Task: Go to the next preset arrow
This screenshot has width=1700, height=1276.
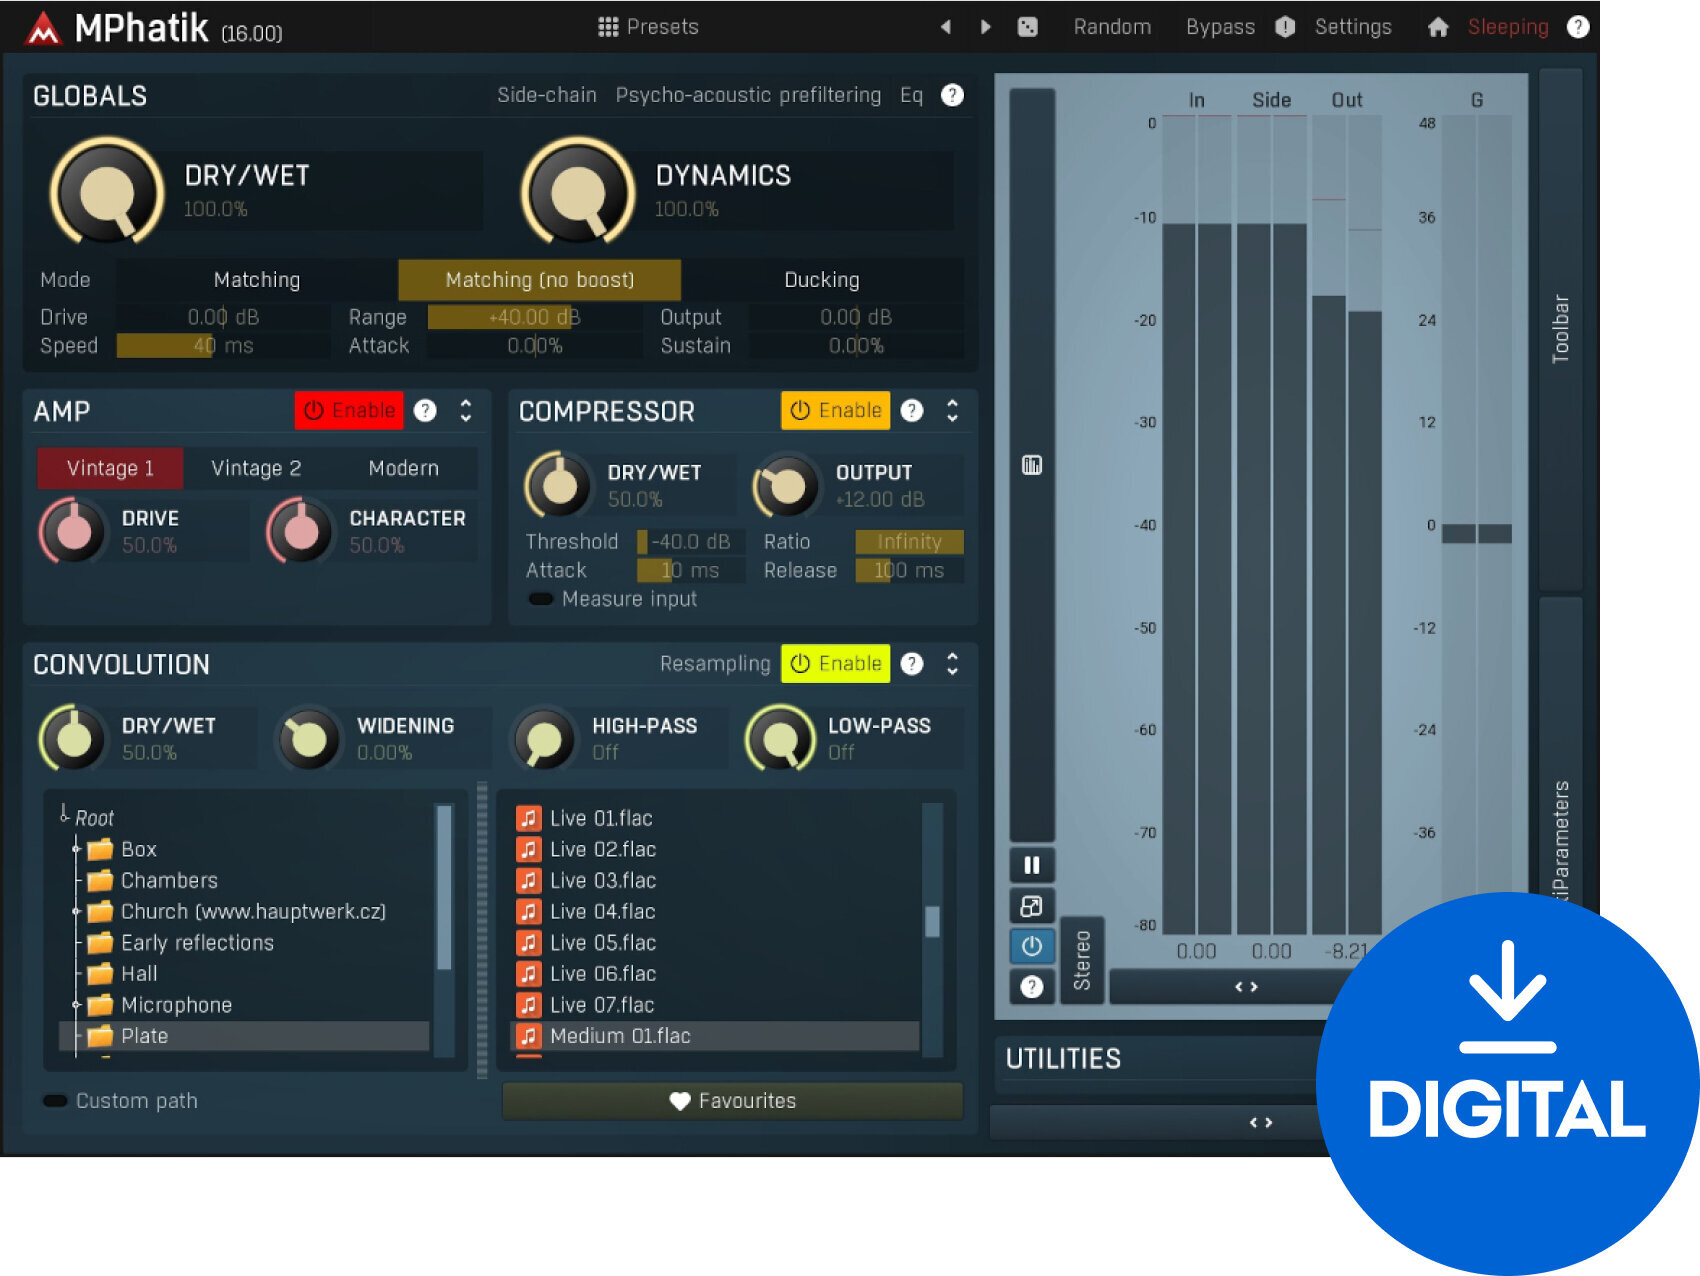Action: click(986, 27)
